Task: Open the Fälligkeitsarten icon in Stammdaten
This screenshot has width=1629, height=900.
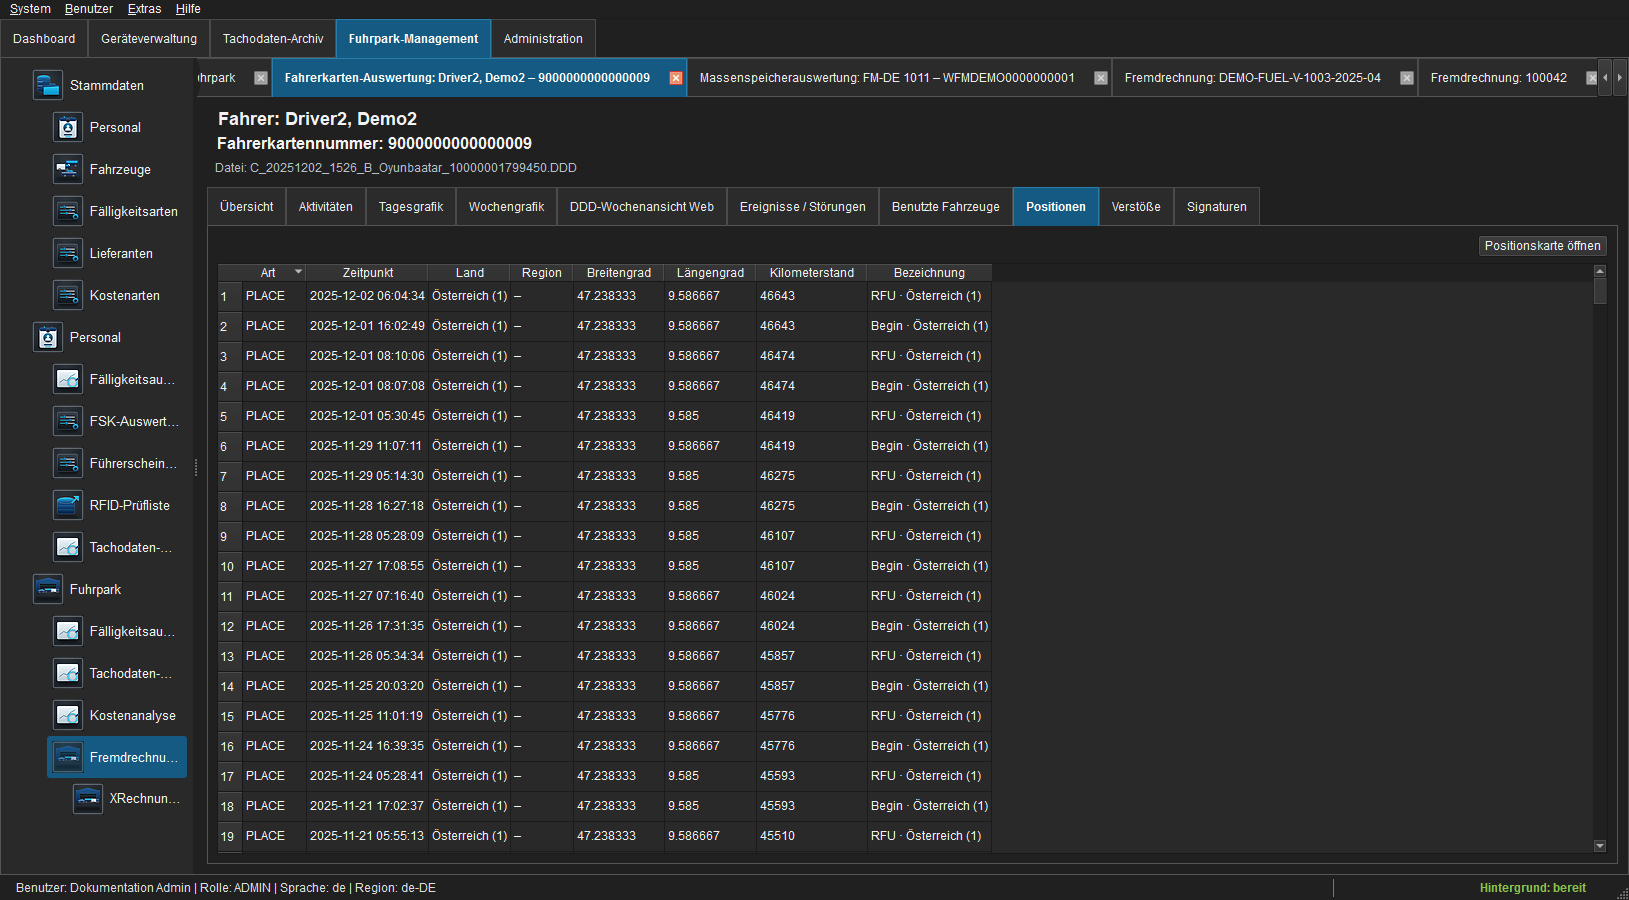Action: (67, 211)
